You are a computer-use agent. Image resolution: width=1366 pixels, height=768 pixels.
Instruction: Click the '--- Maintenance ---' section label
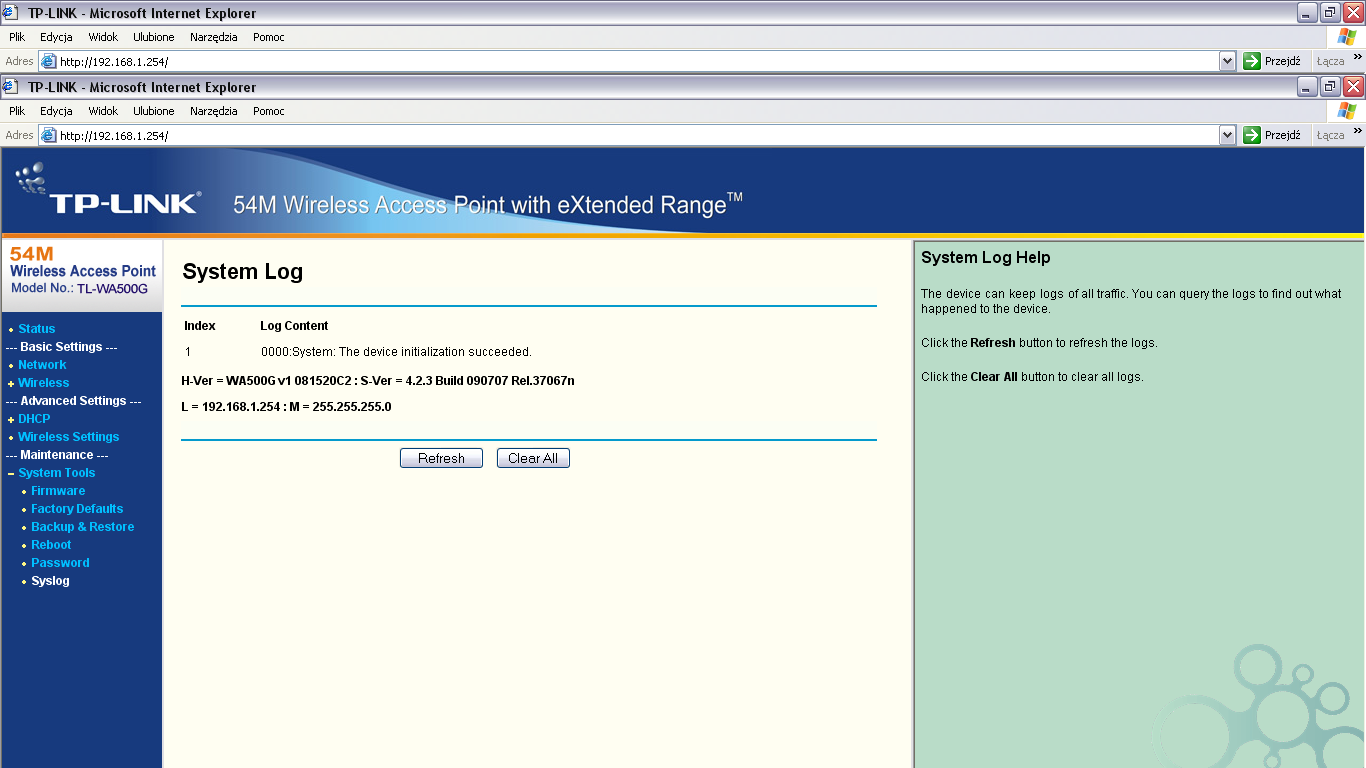pos(57,455)
